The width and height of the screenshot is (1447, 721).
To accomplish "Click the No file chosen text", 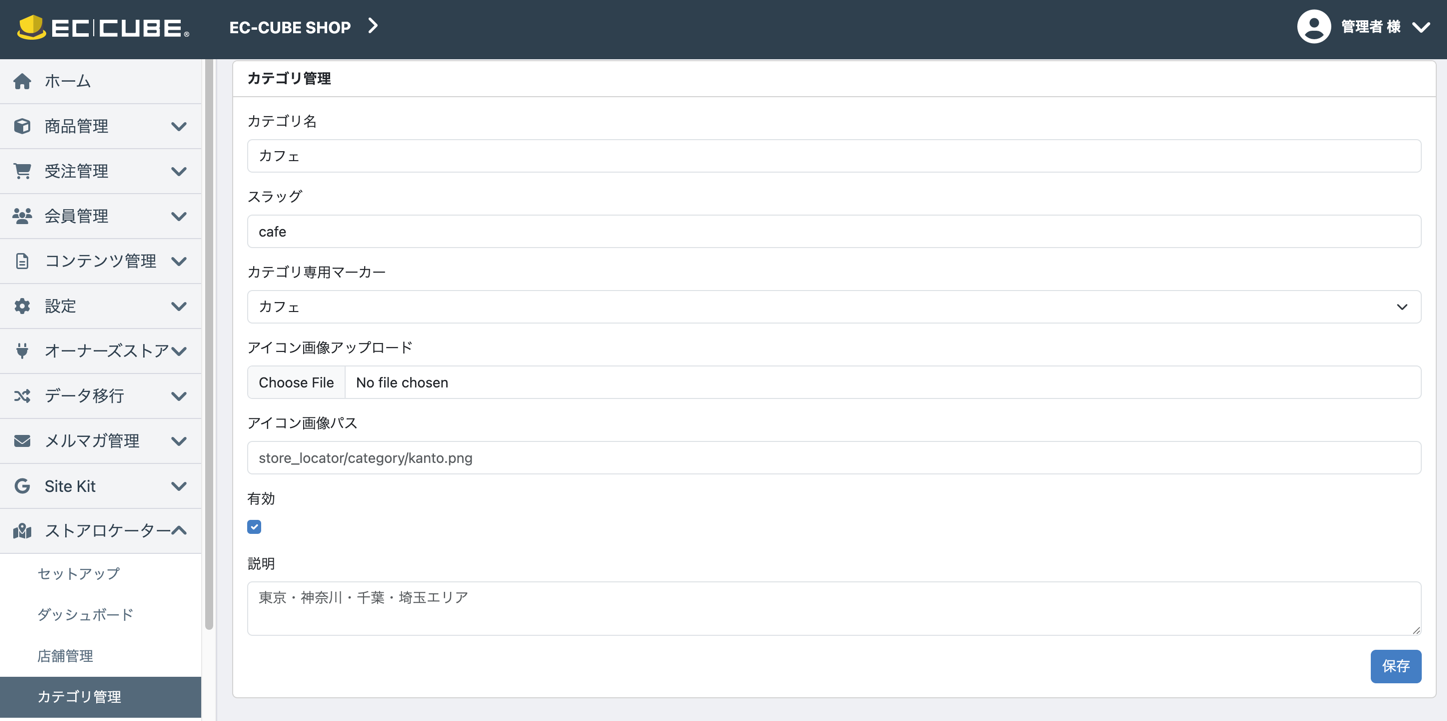I will coord(402,382).
